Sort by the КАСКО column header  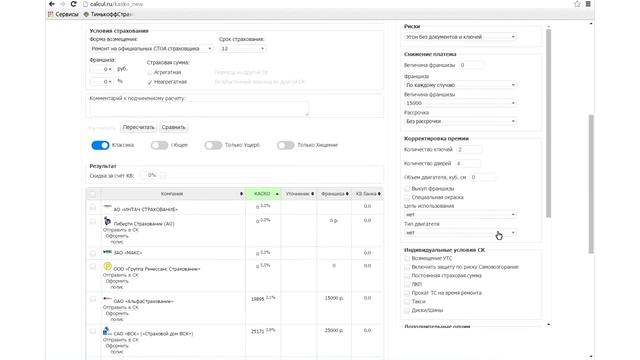tap(263, 194)
